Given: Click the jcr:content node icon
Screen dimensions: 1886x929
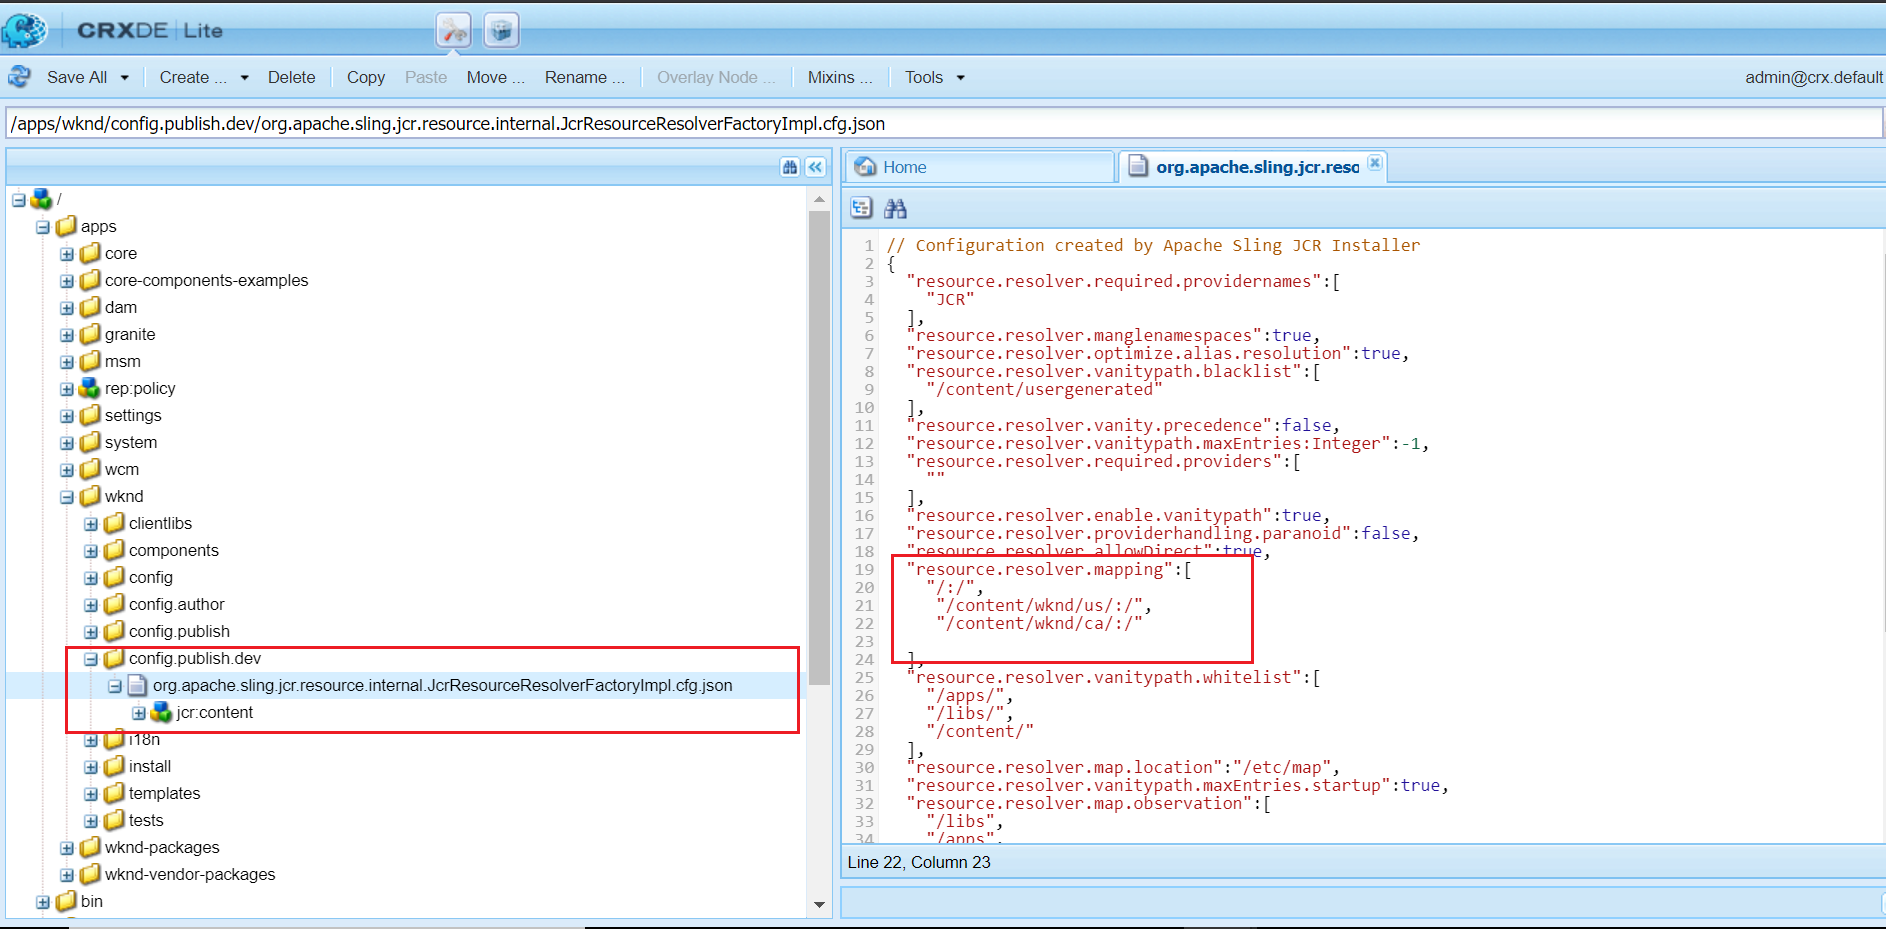Looking at the screenshot, I should point(161,712).
